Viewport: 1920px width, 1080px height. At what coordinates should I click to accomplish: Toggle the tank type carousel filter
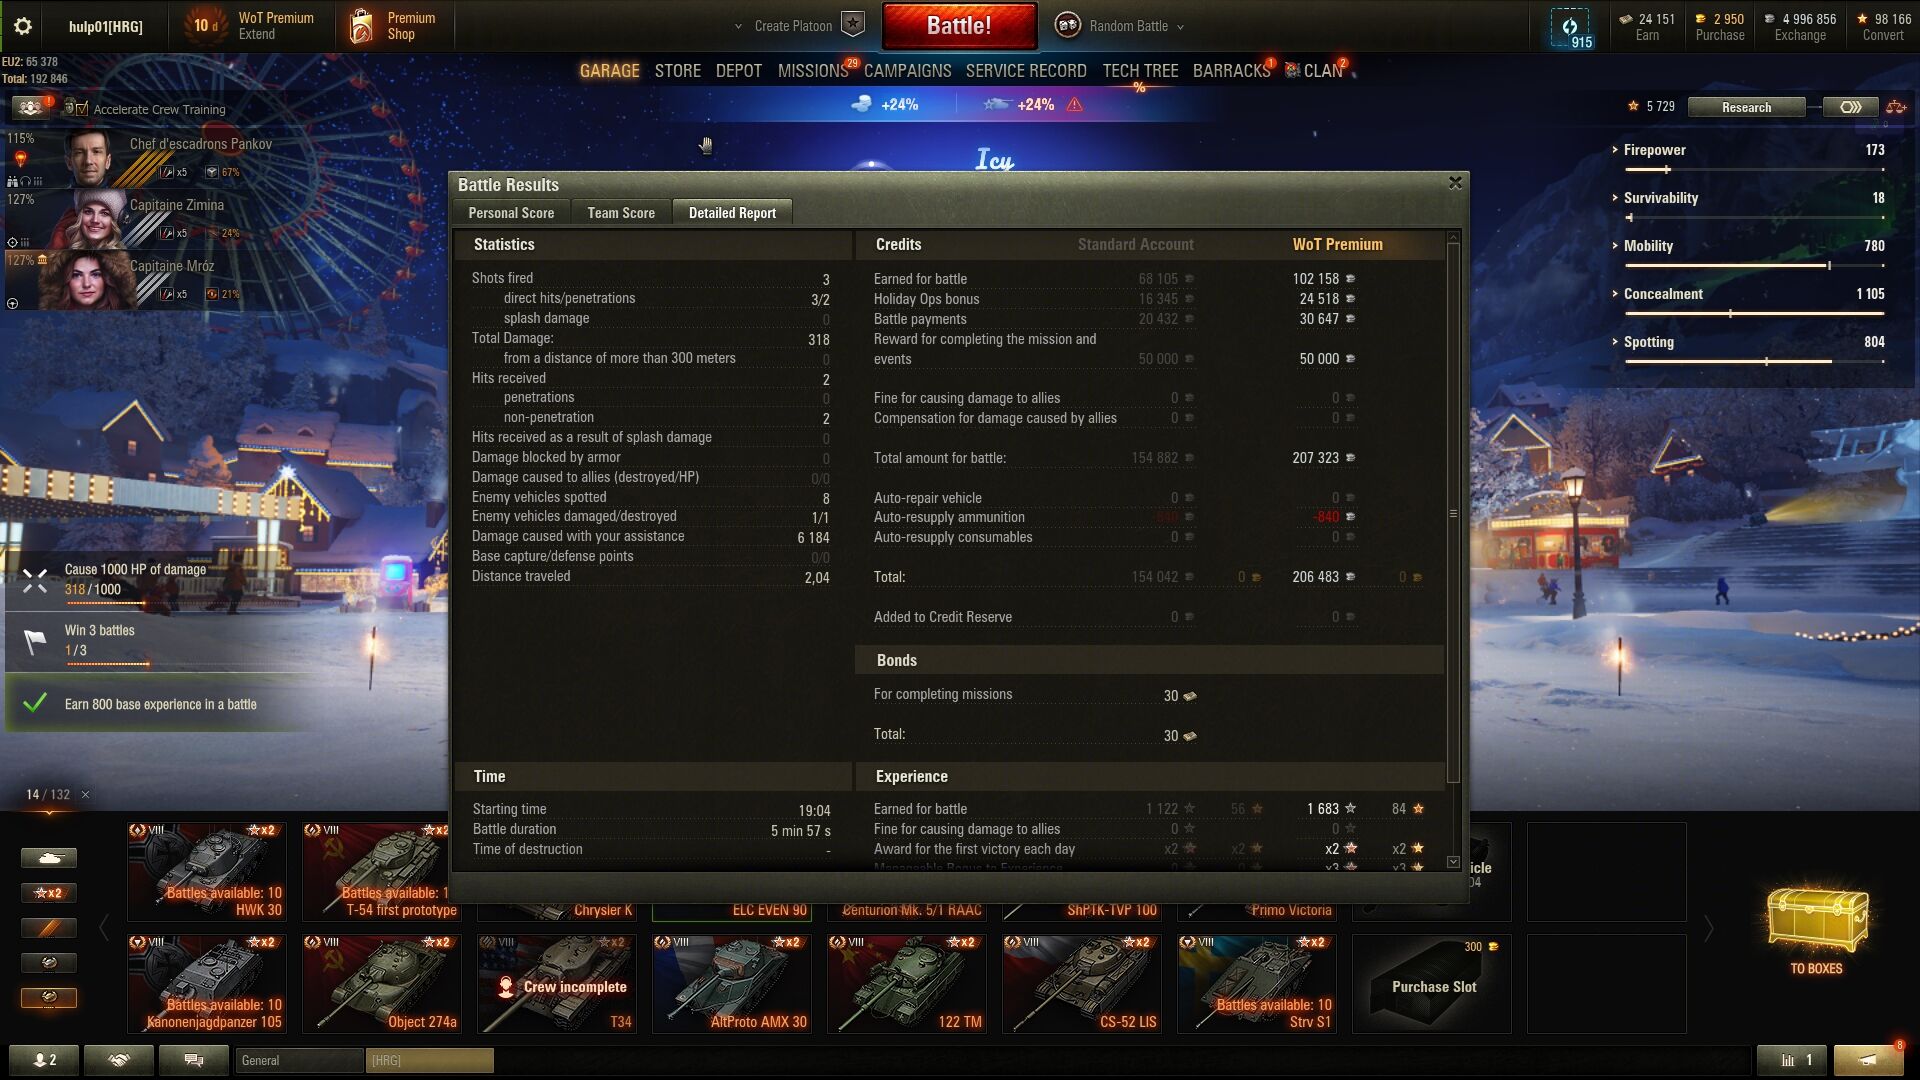pos(48,858)
